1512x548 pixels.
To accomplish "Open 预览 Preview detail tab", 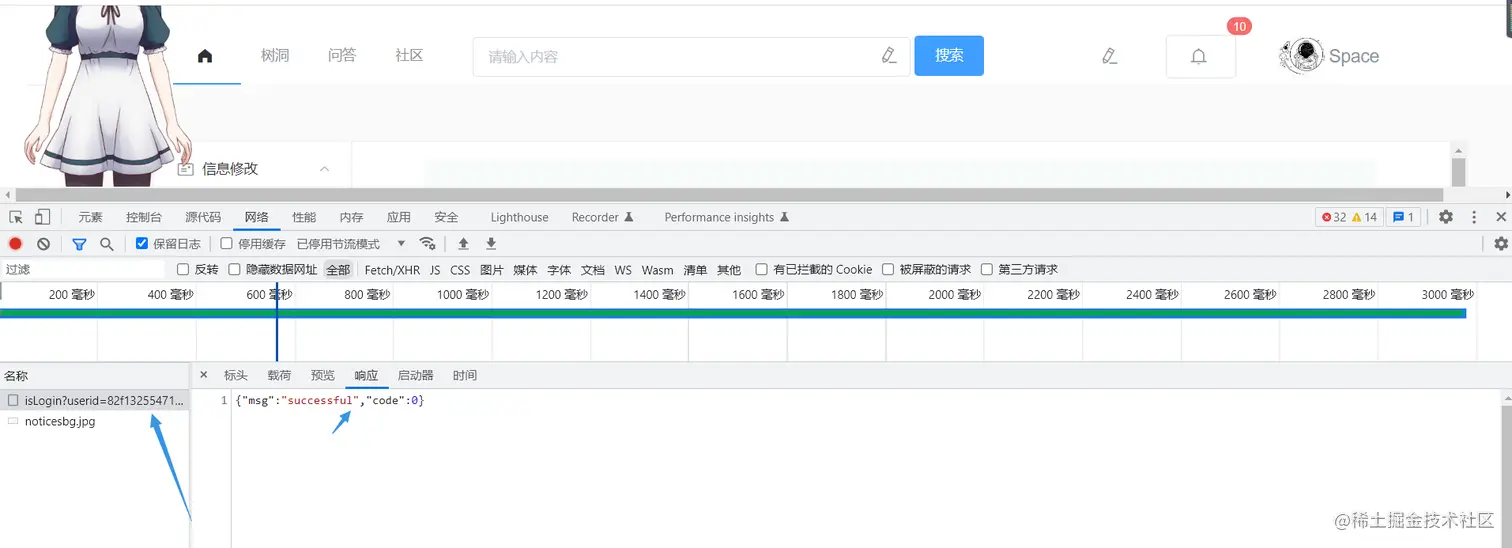I will click(x=323, y=375).
